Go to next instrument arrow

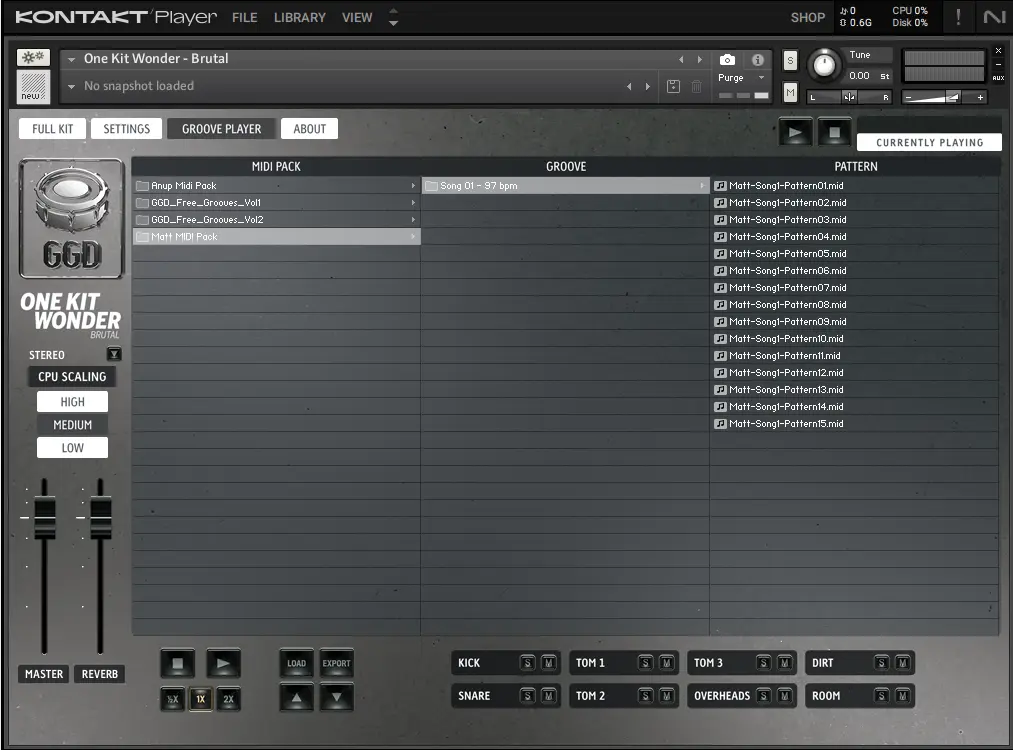coord(700,59)
